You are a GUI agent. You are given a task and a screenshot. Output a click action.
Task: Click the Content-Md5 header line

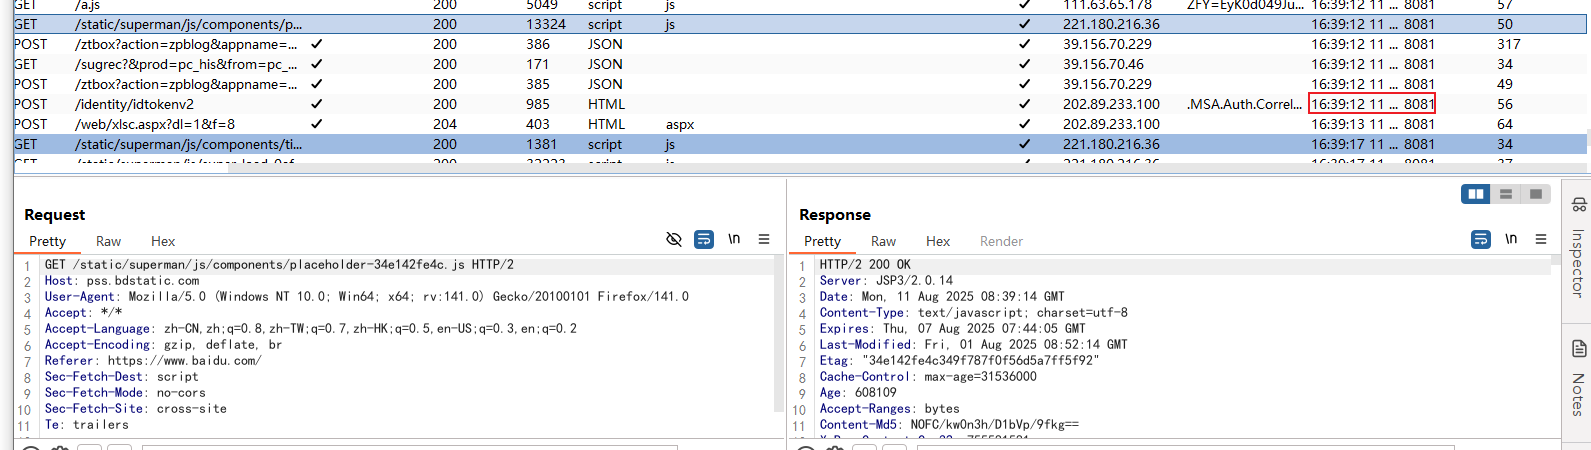click(x=949, y=425)
